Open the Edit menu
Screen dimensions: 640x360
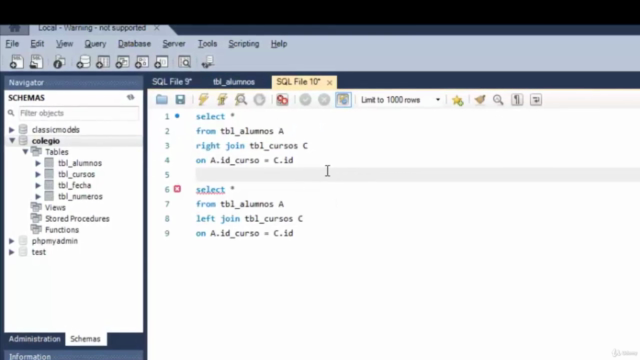37,44
